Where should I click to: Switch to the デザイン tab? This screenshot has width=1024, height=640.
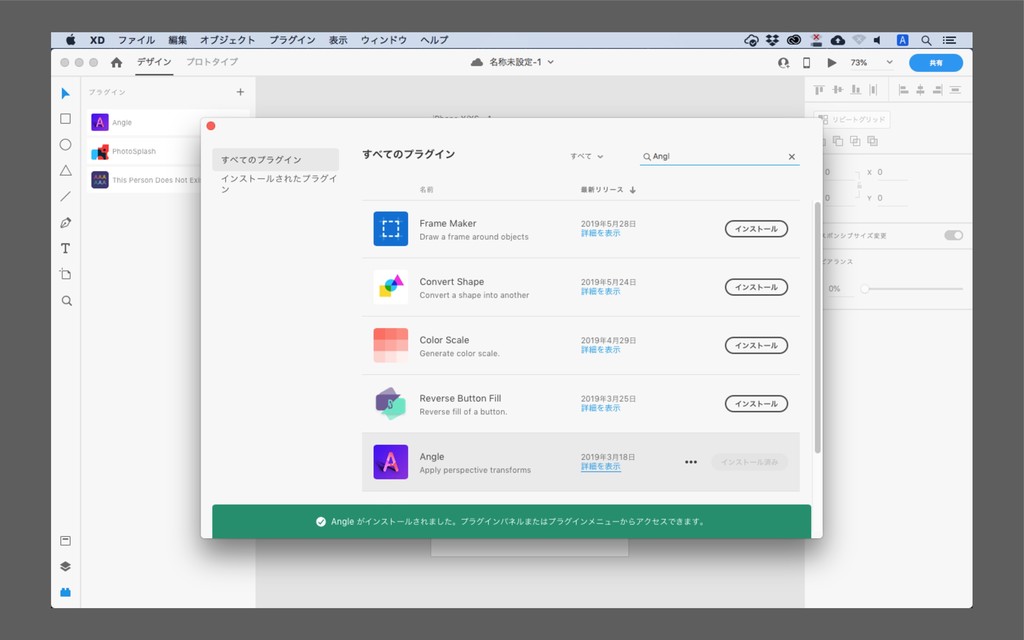pyautogui.click(x=154, y=62)
